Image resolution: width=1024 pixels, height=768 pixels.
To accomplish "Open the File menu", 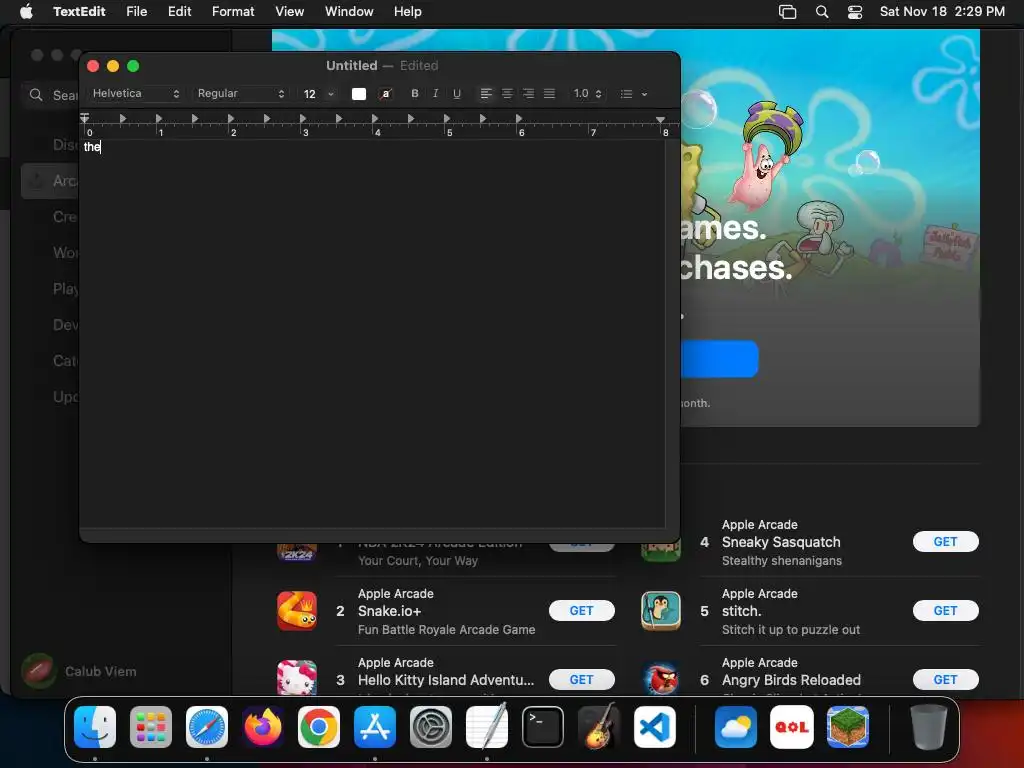I will [136, 11].
